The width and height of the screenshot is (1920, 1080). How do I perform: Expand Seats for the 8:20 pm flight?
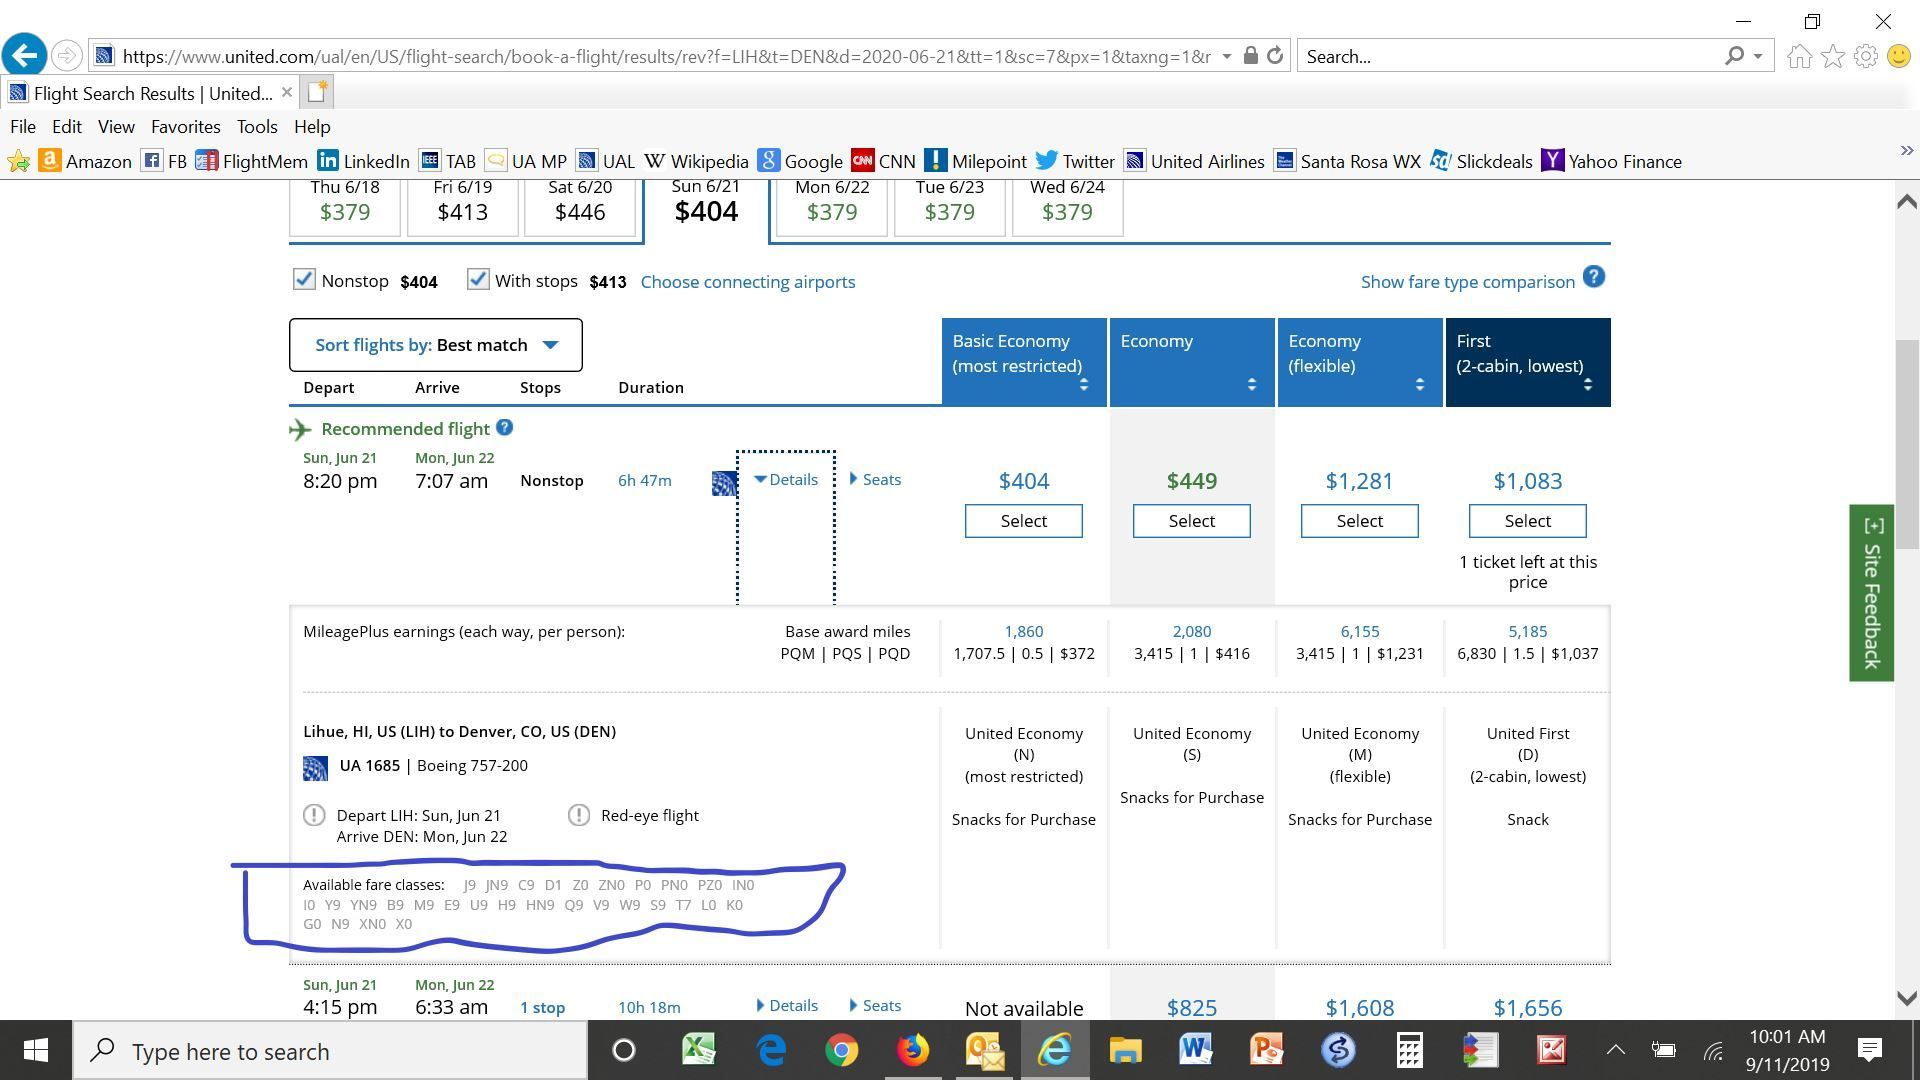point(875,480)
